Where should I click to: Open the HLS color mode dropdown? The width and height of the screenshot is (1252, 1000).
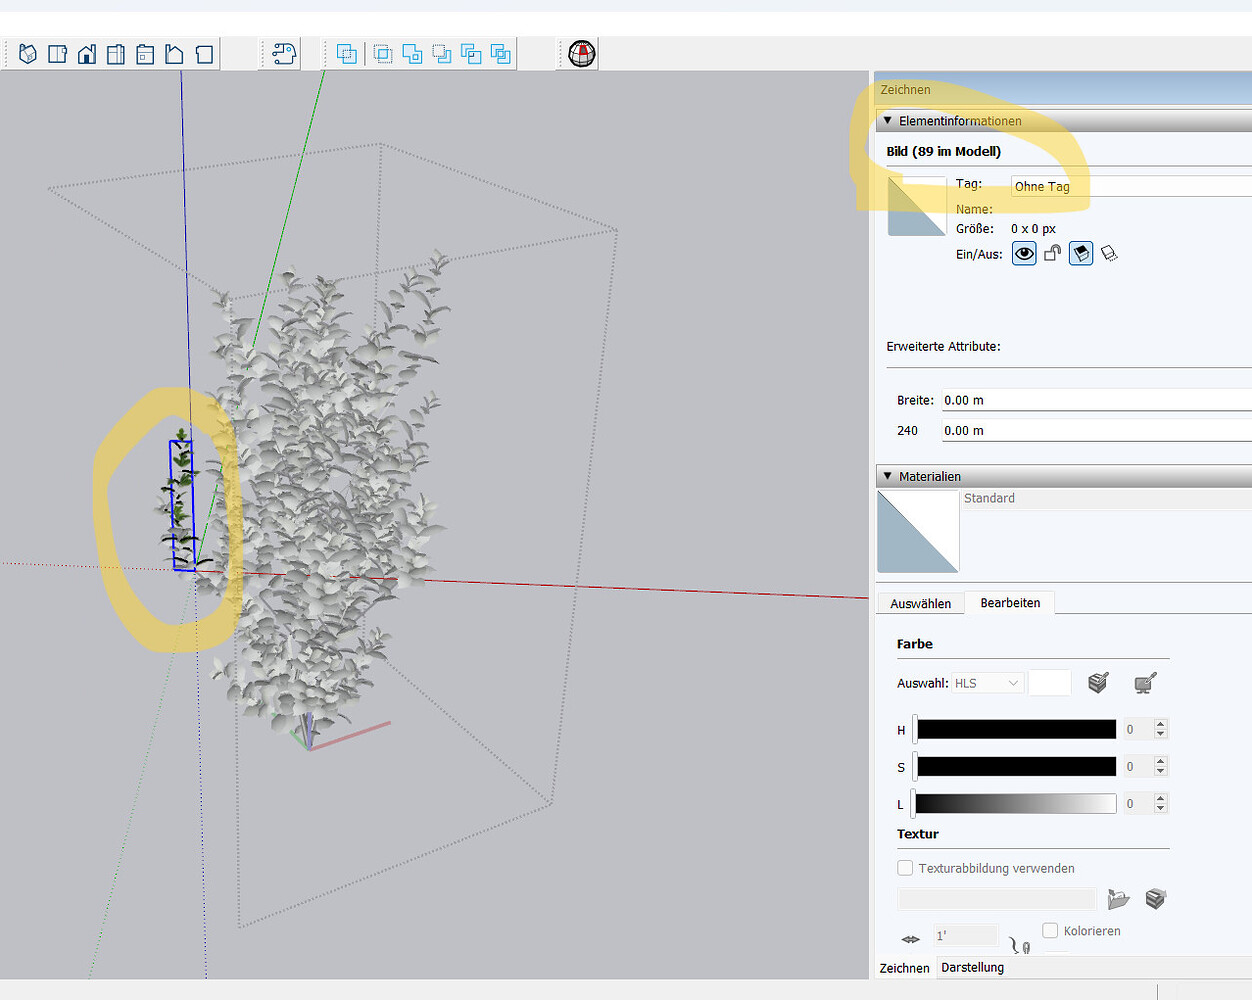click(986, 682)
